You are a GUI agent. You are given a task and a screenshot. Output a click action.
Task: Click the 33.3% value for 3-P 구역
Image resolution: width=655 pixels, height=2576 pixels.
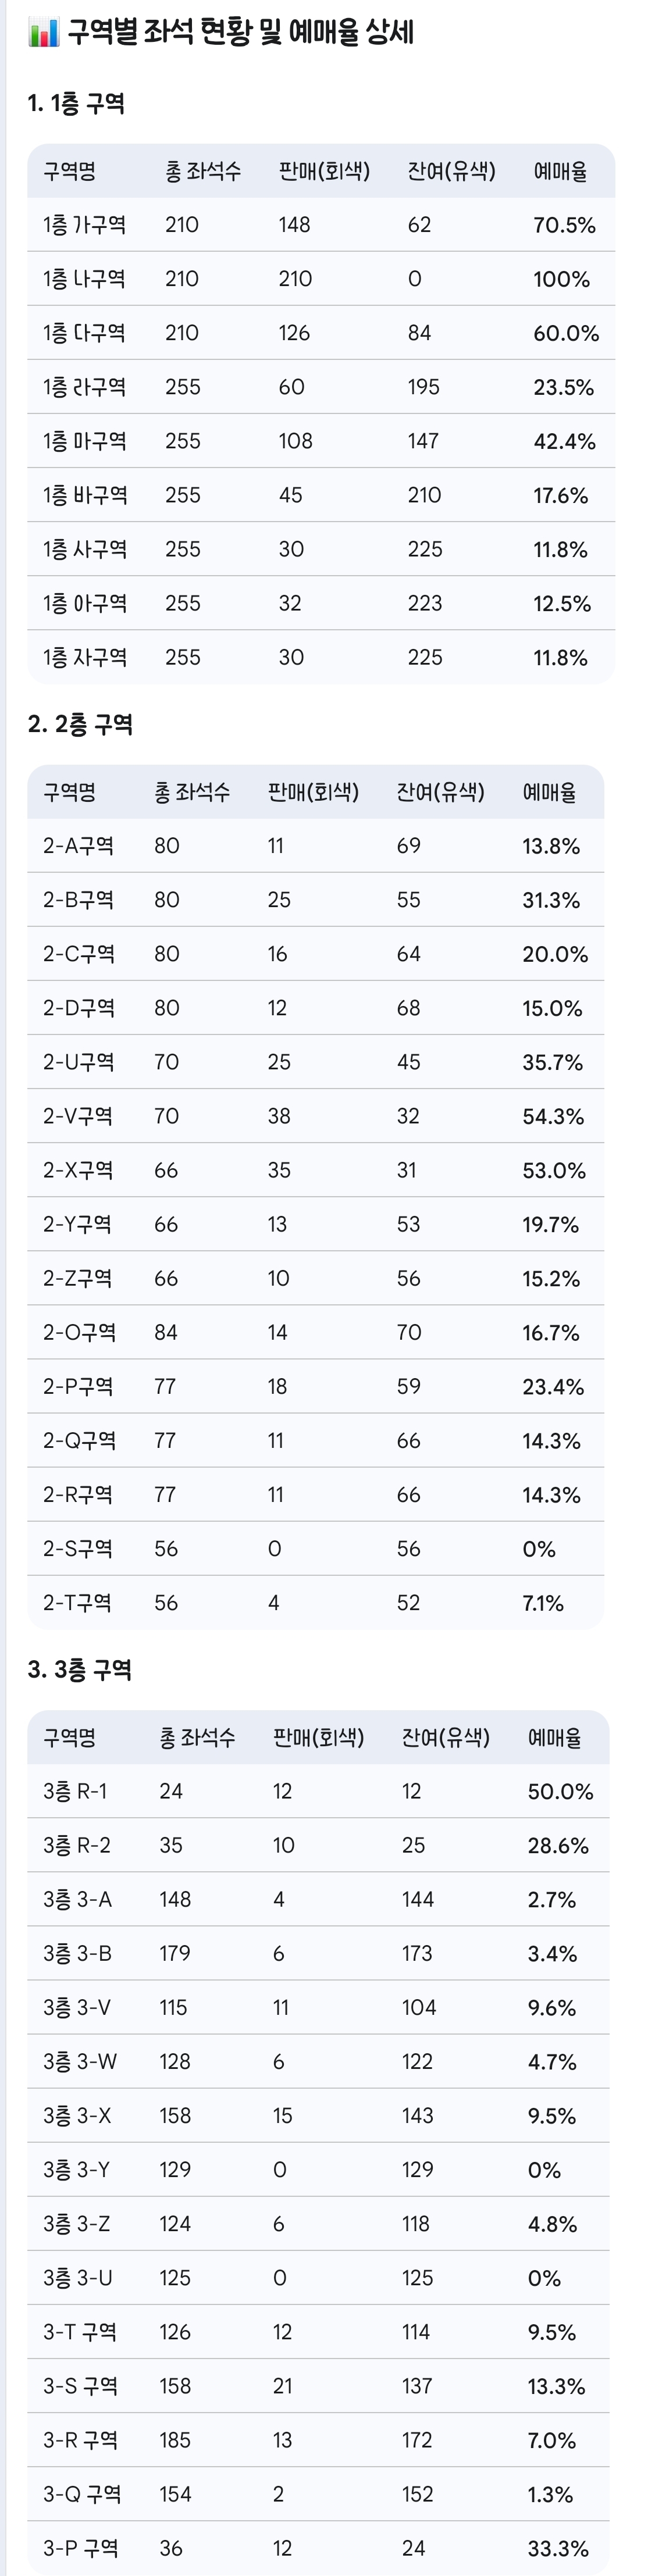(x=558, y=2548)
